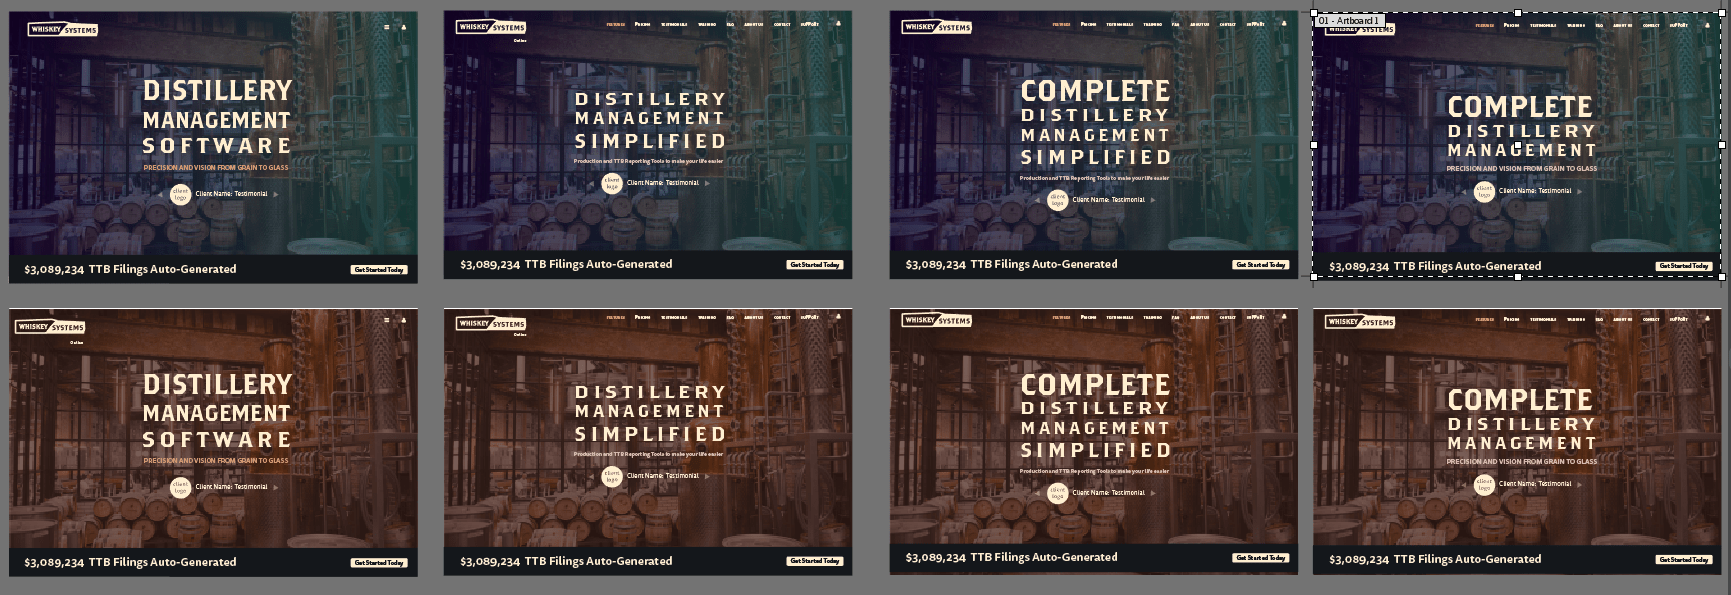Select user profile icon in brown 'Software' mockup

(x=404, y=321)
